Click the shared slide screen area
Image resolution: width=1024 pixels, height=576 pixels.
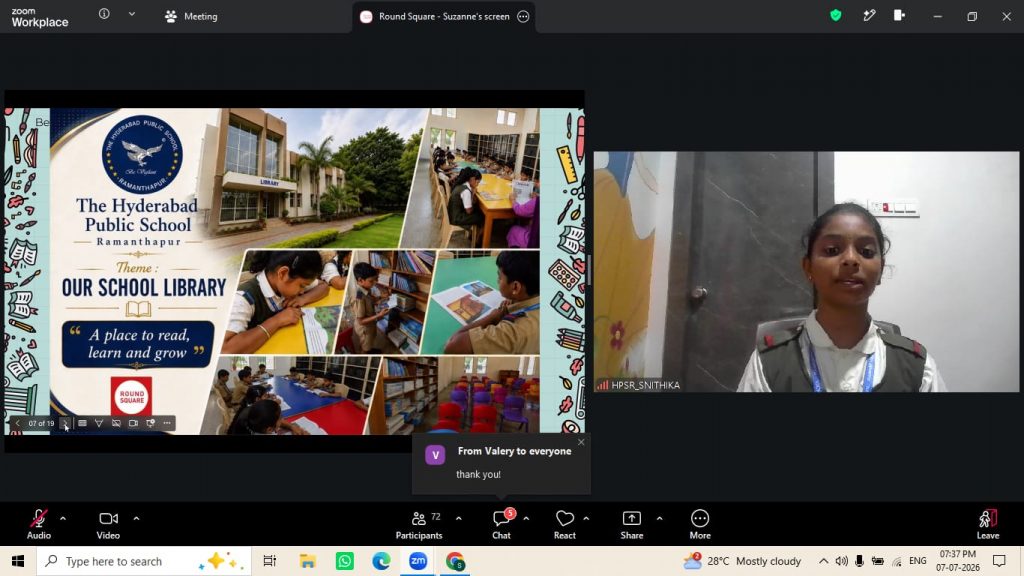tap(295, 271)
